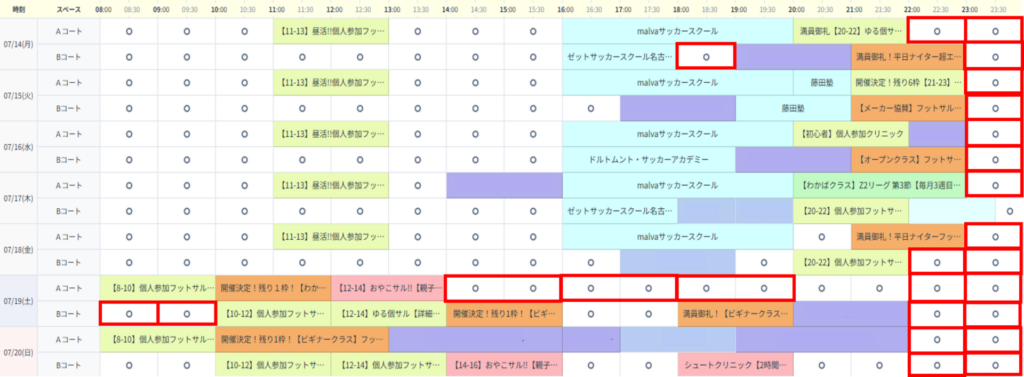Click the 16:00 time column header
The image size is (1024, 377).
point(566,10)
